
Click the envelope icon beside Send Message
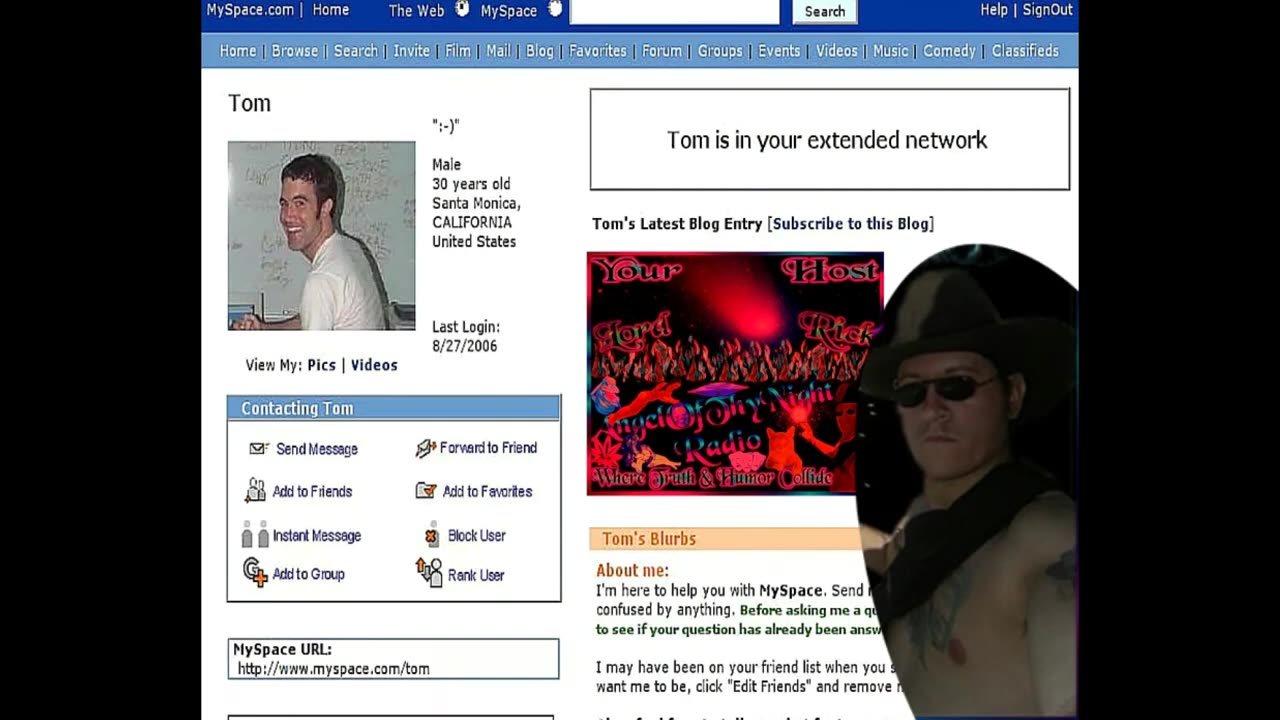pyautogui.click(x=258, y=449)
